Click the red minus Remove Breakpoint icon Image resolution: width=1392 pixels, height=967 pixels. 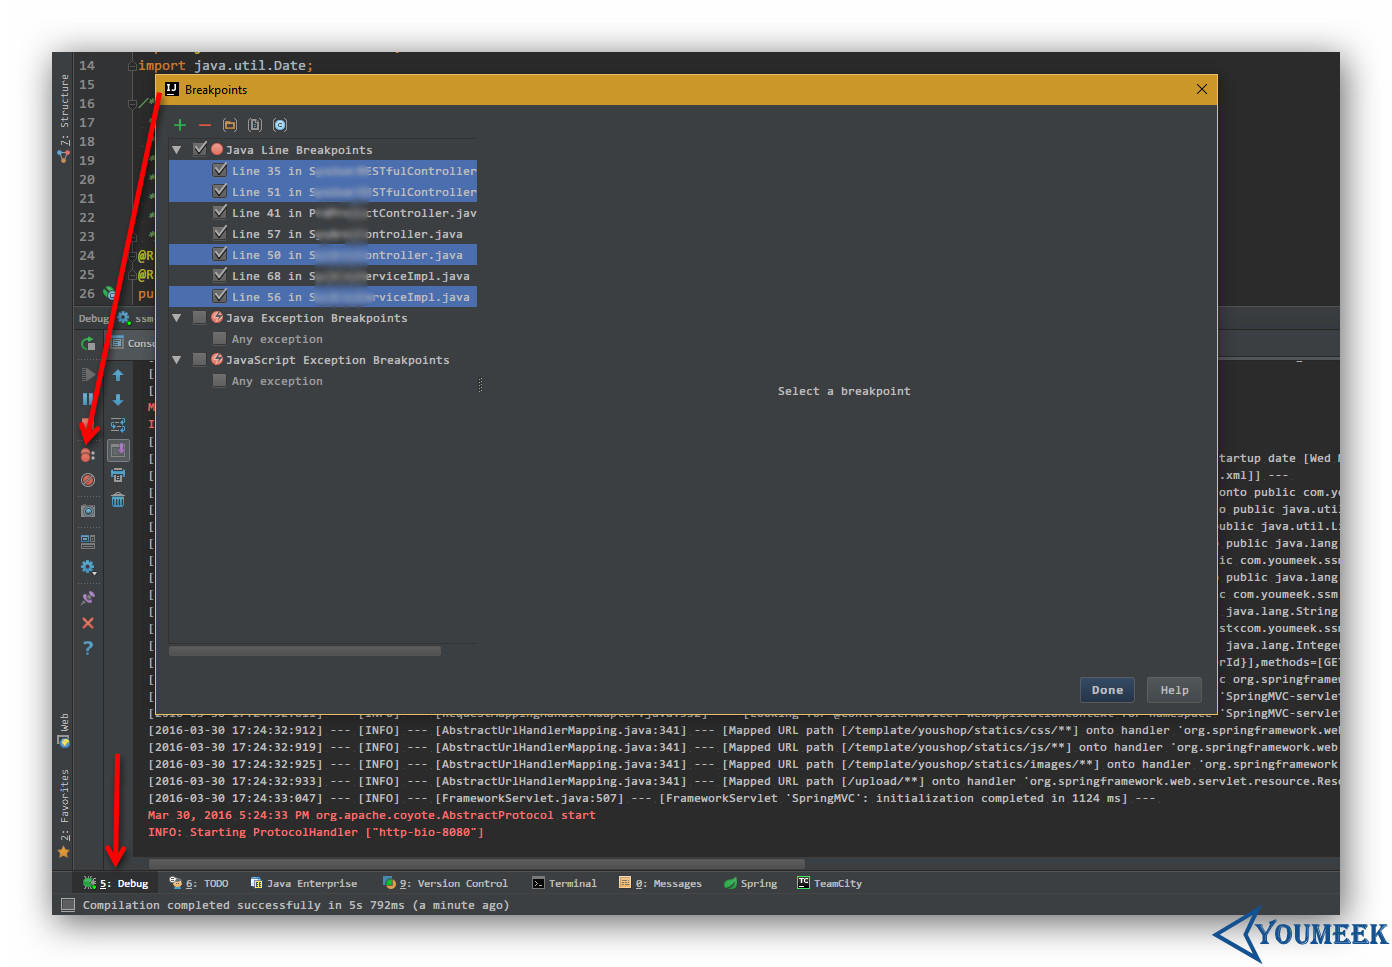click(x=205, y=125)
